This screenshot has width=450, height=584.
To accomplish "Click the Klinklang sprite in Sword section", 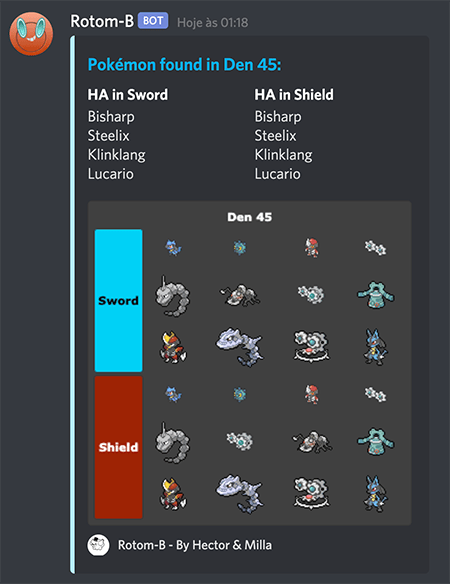I will pos(311,346).
